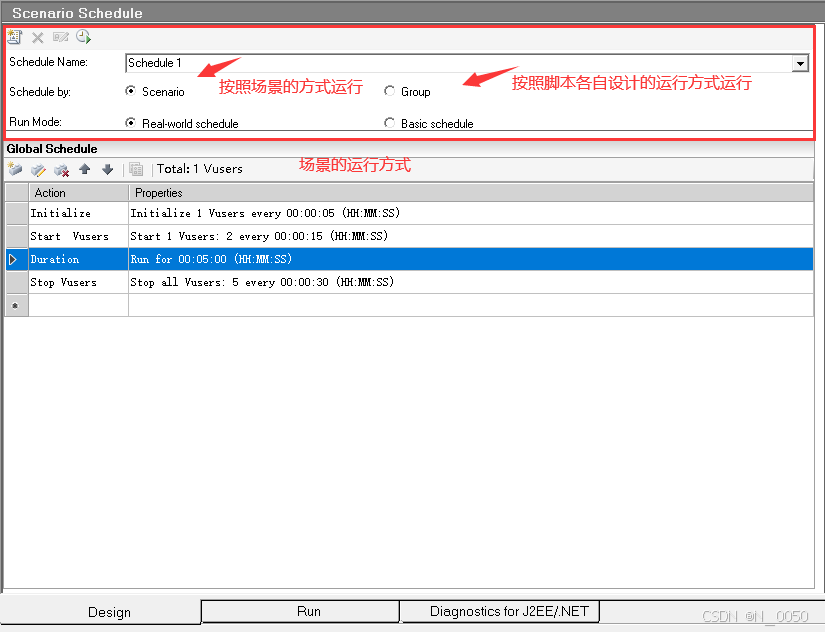Viewport: 825px width, 632px height.
Task: Click the Add Action brick icon
Action: (15, 169)
